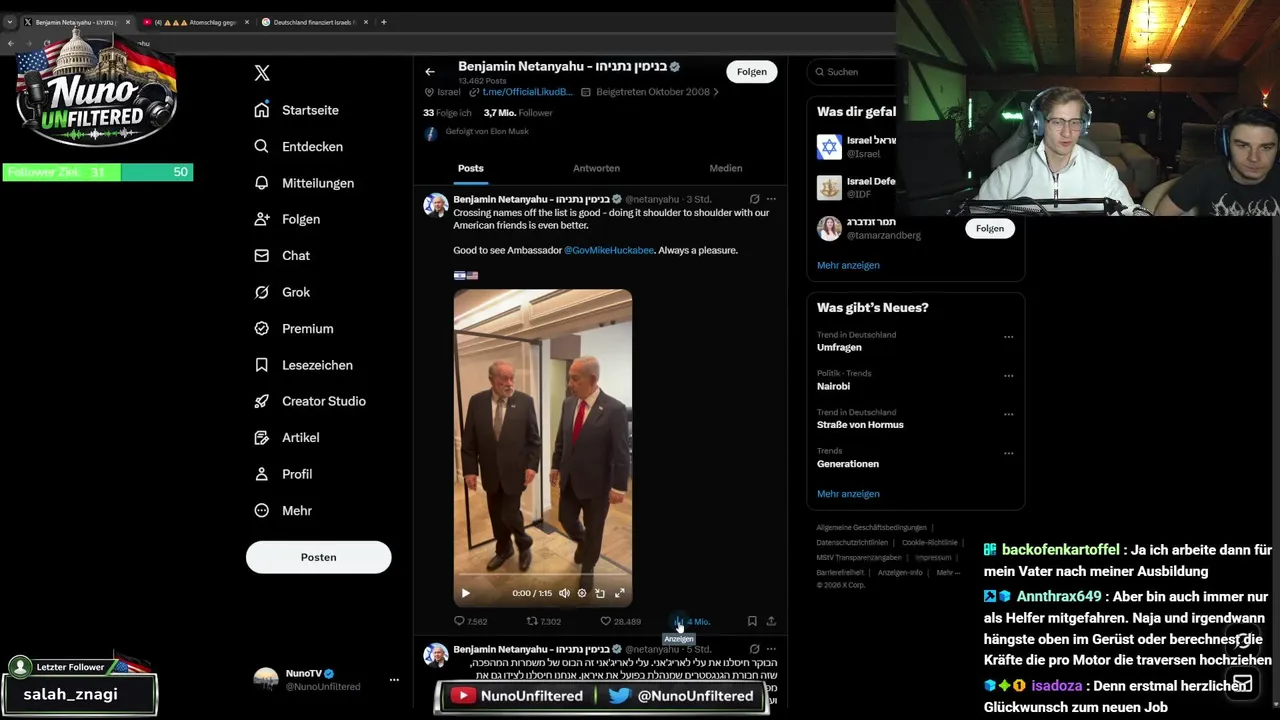Image resolution: width=1280 pixels, height=720 pixels.
Task: Switch to the Antworten tab
Action: click(596, 168)
